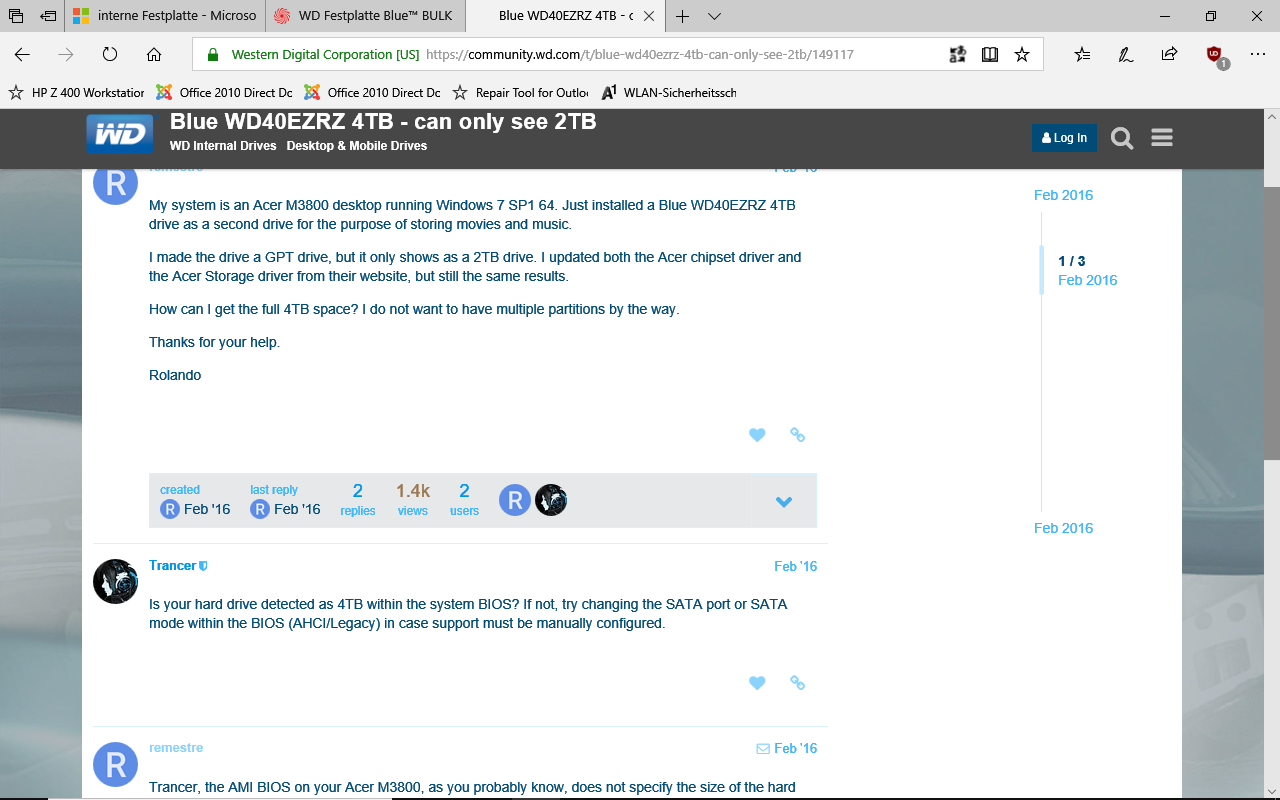Viewport: 1280px width, 800px height.
Task: Click the Share icon in Edge toolbar
Action: click(x=1169, y=55)
